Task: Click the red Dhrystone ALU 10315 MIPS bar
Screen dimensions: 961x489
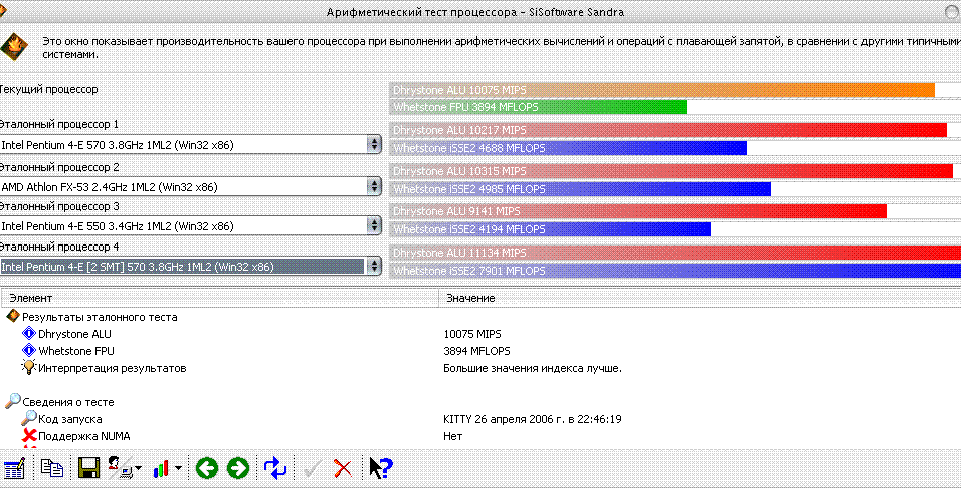Action: coord(671,170)
